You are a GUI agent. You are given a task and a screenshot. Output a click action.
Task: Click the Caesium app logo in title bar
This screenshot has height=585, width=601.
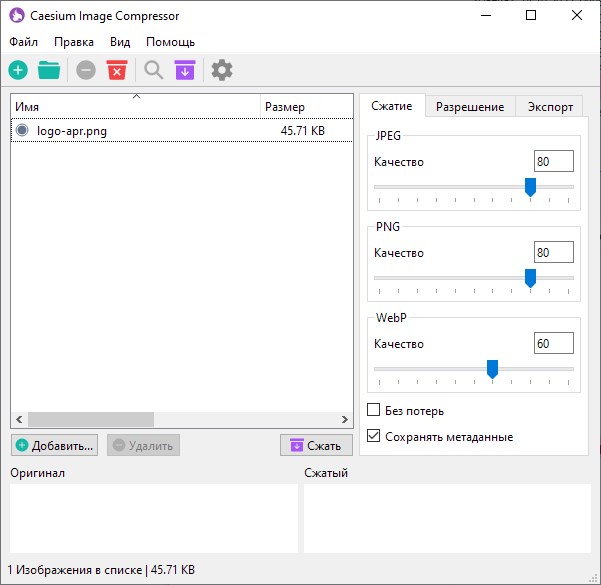(x=17, y=16)
